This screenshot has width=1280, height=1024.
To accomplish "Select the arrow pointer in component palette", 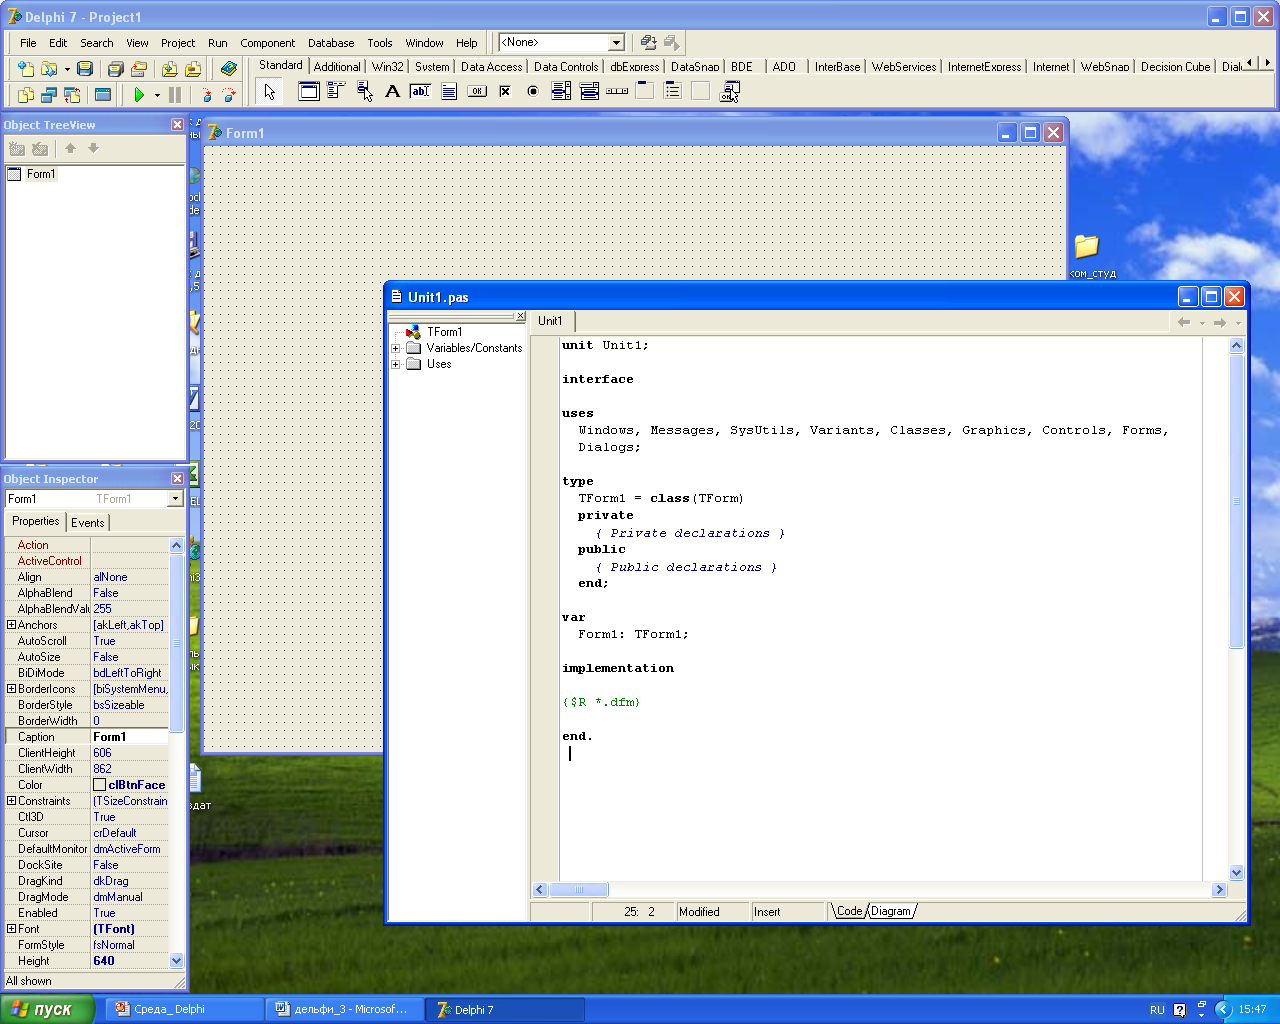I will click(x=269, y=92).
